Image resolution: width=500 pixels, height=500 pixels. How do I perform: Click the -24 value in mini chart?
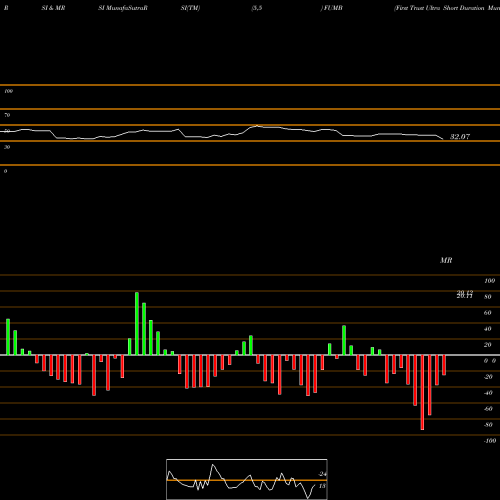pyautogui.click(x=322, y=474)
